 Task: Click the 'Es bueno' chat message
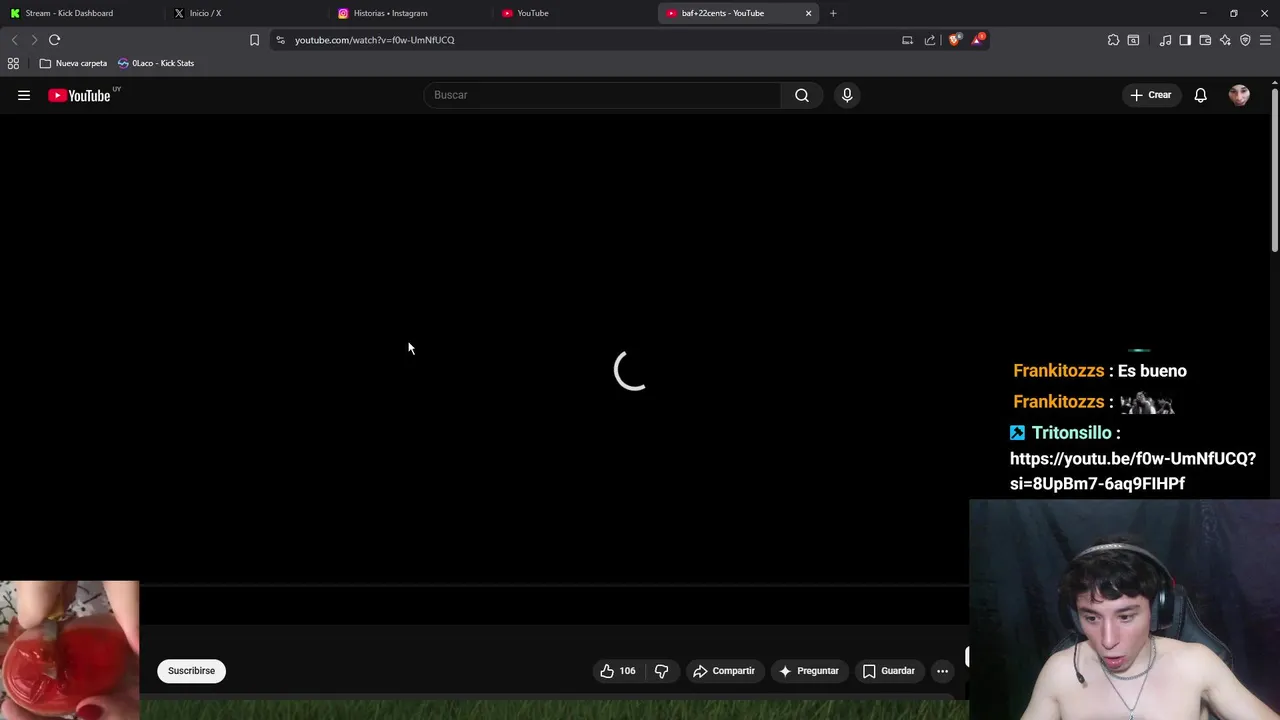click(1152, 371)
